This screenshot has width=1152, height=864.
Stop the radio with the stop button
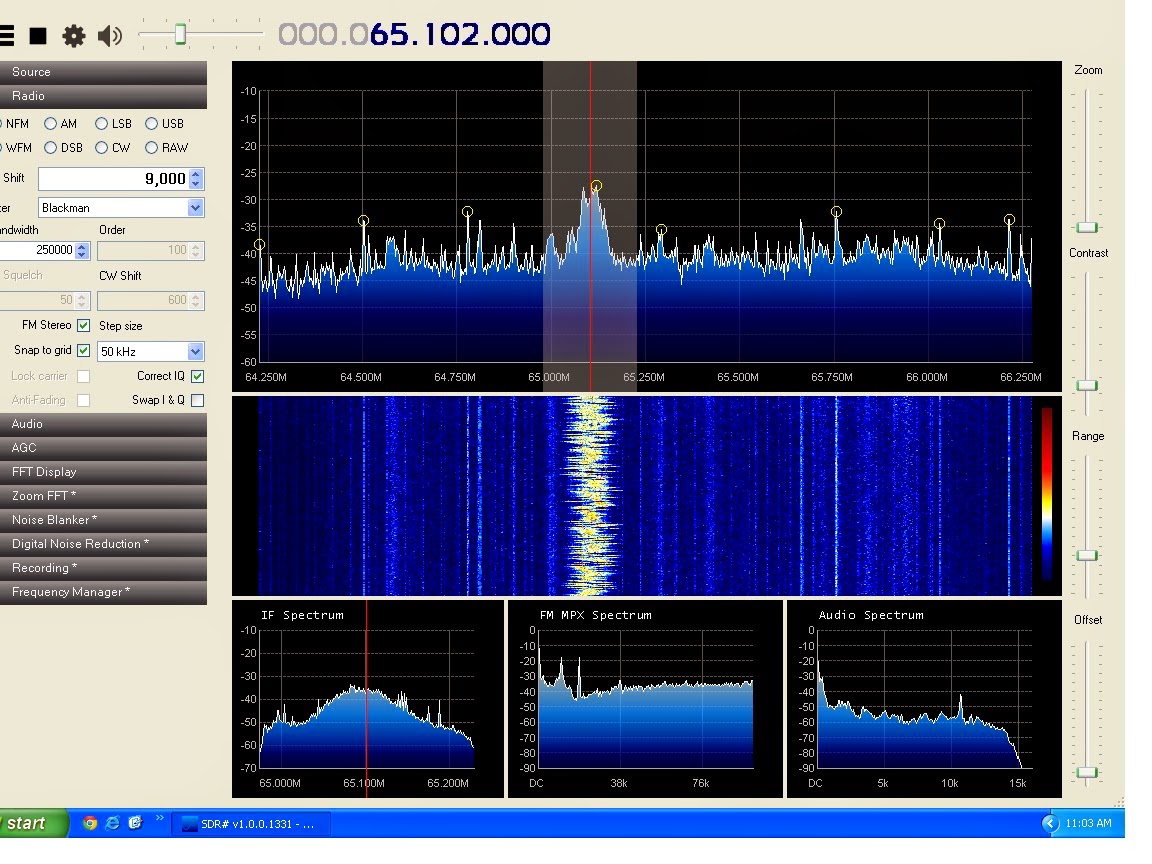click(x=38, y=35)
